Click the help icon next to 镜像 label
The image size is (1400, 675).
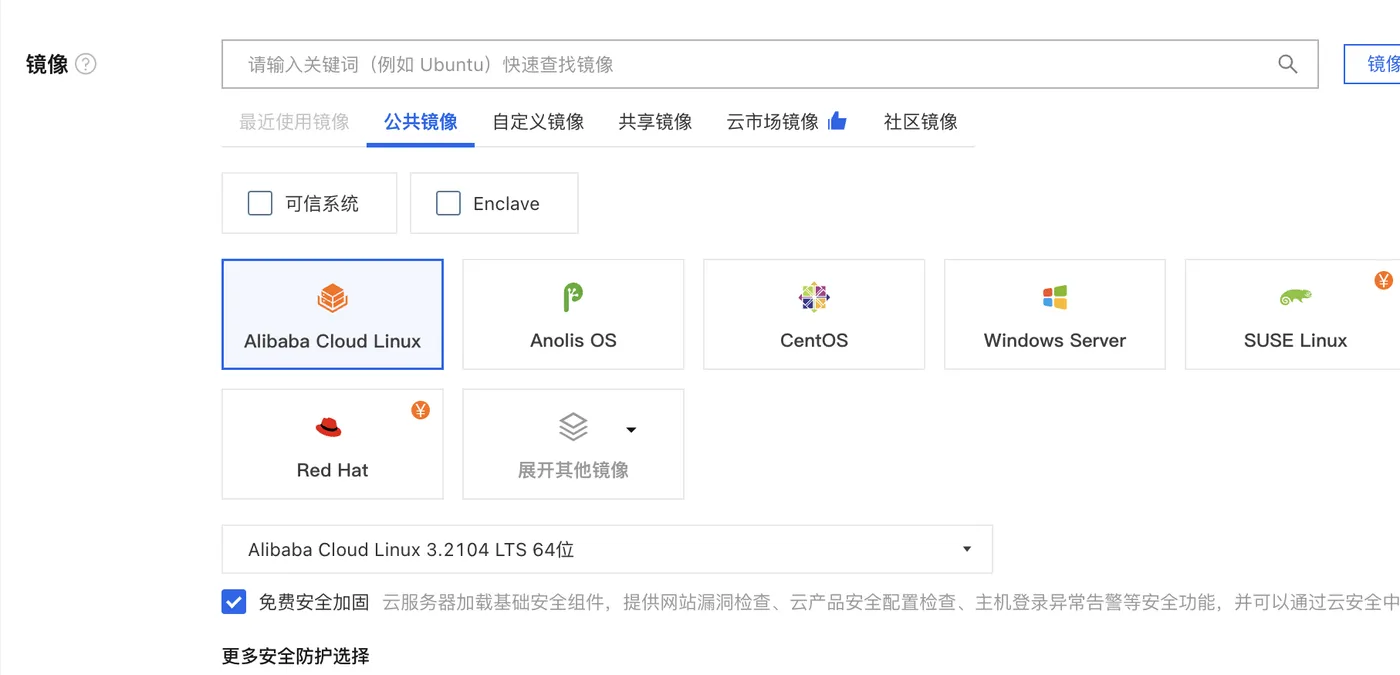(87, 63)
